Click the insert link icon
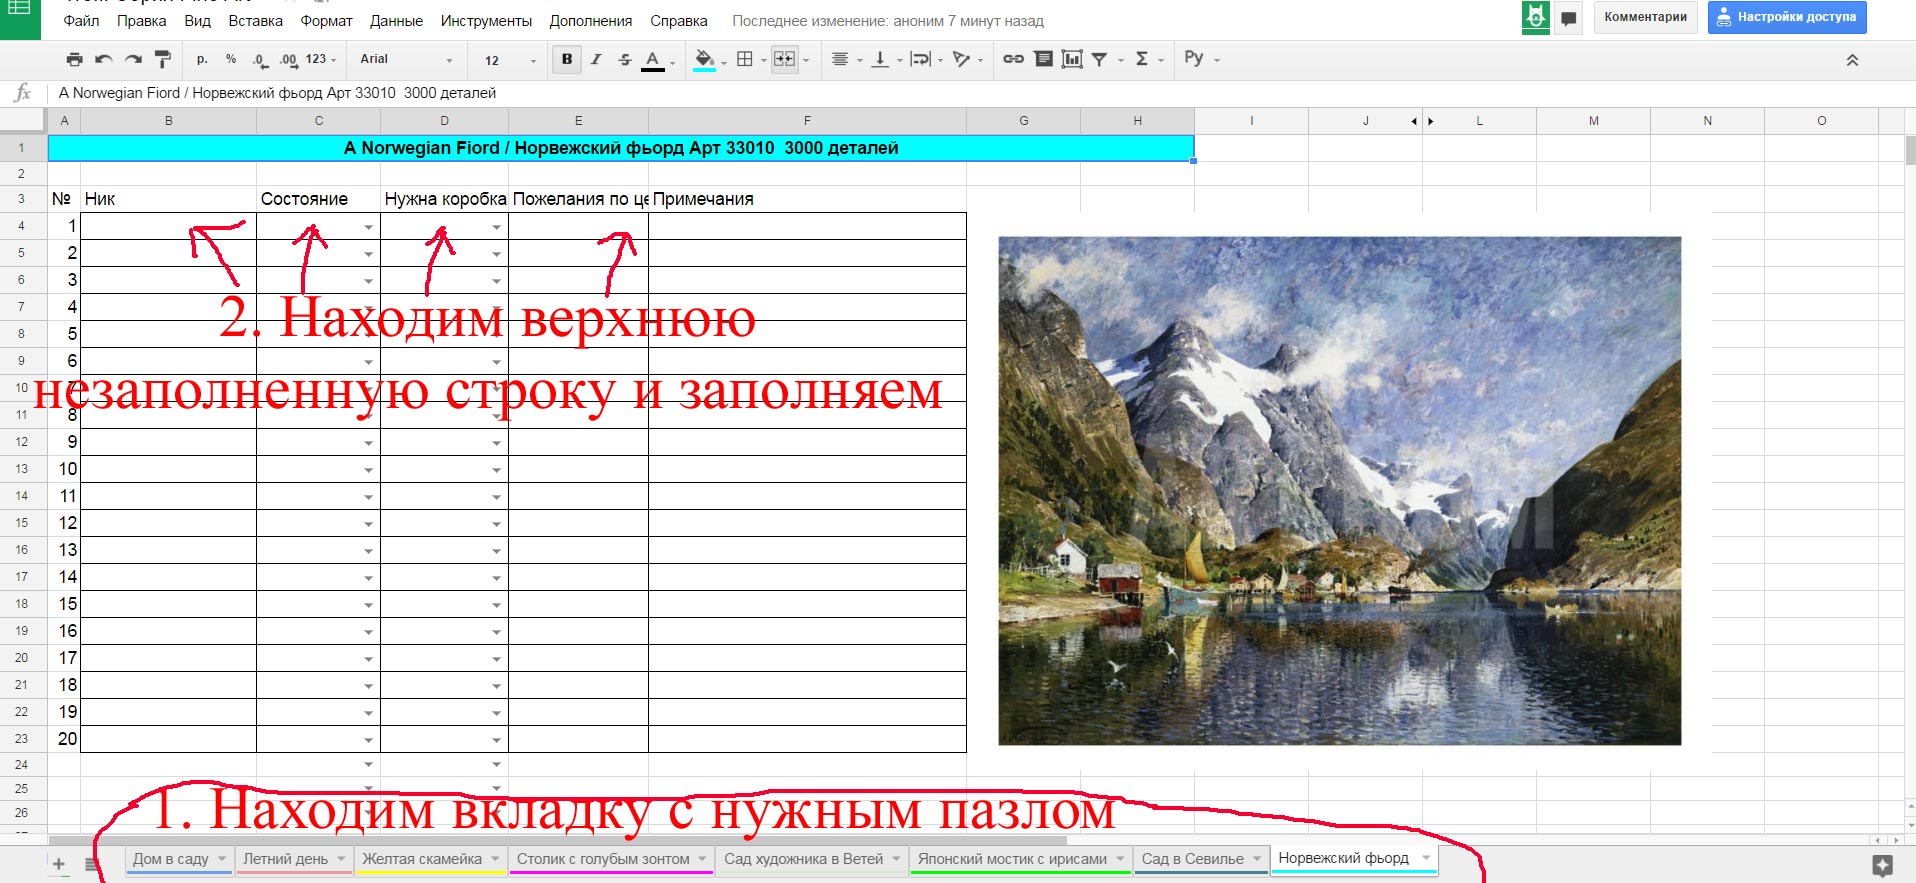1916x883 pixels. [1013, 60]
